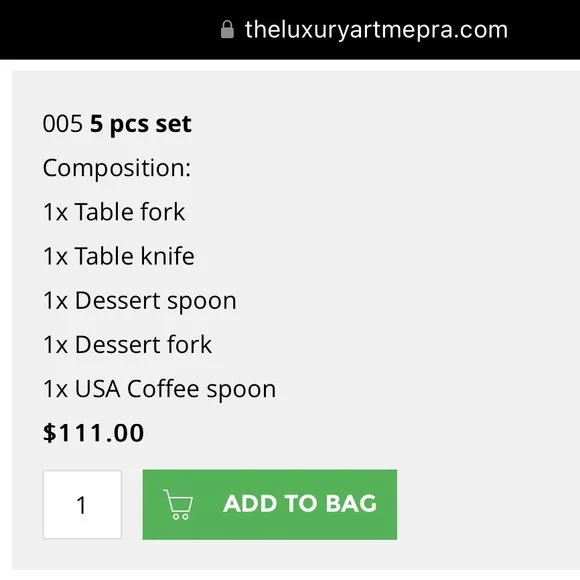Screen dimensions: 580x580
Task: Click the shopping cart icon
Action: [178, 504]
